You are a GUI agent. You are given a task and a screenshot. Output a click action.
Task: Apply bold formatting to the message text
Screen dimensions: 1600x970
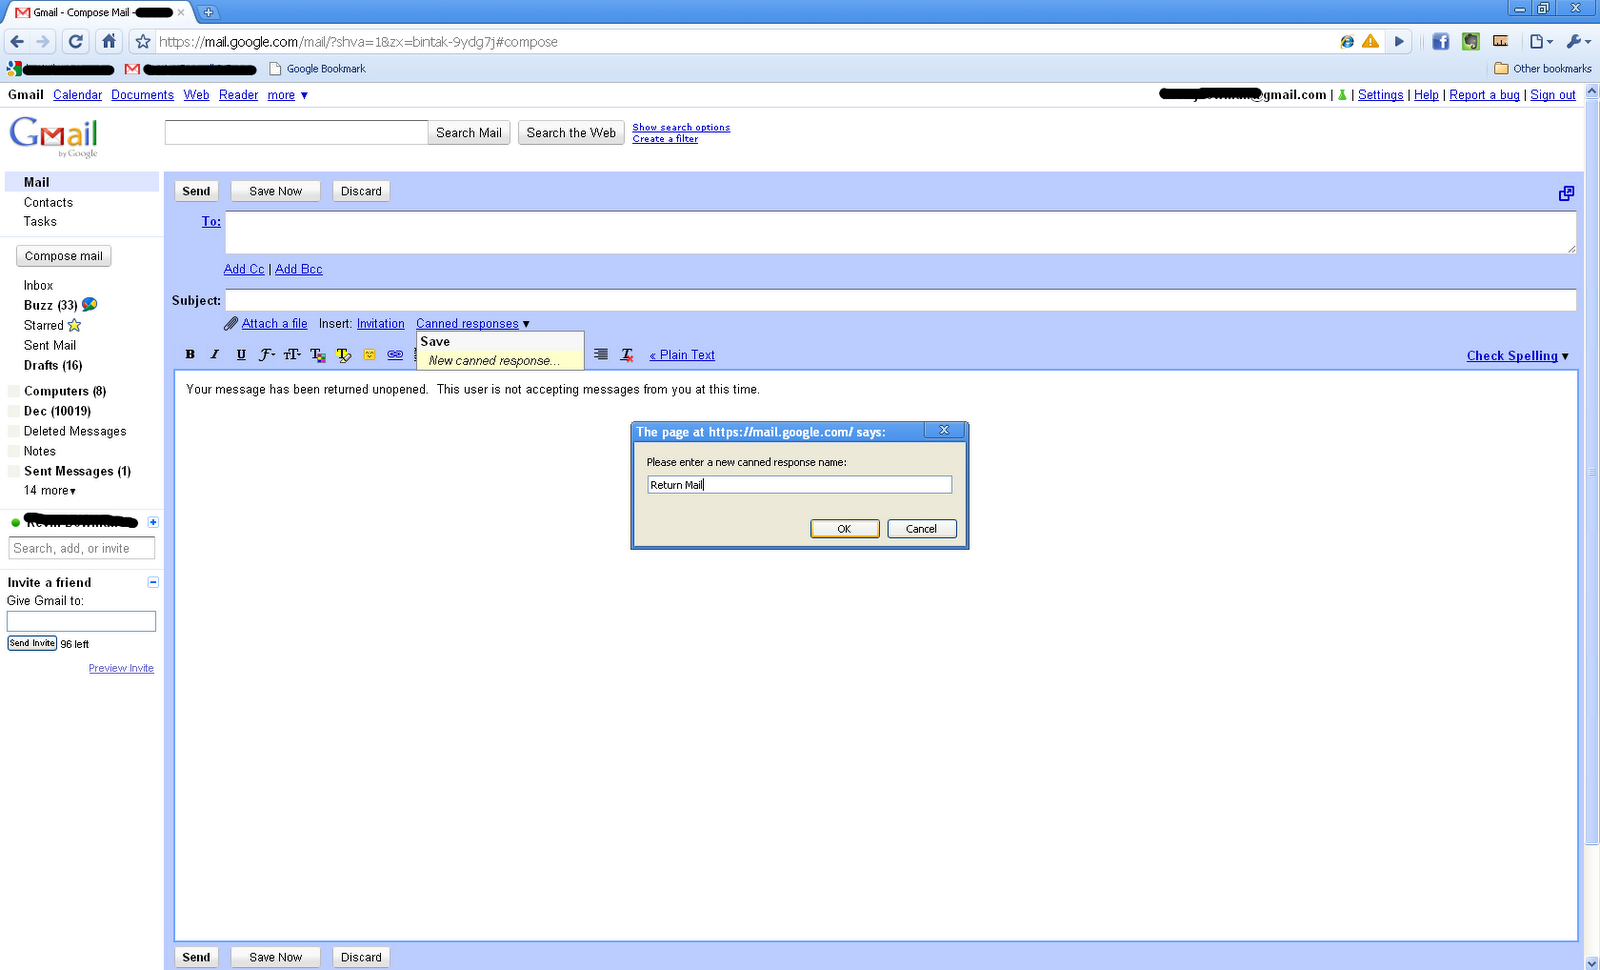(189, 354)
